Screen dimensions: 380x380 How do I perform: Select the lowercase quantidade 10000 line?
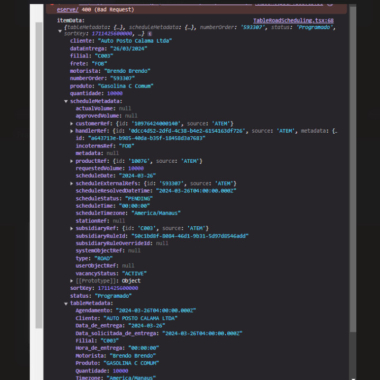pos(96,93)
